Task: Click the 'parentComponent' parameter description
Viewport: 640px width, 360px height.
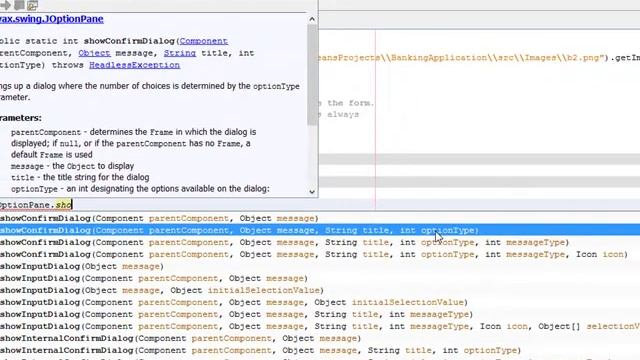Action: pos(133,143)
